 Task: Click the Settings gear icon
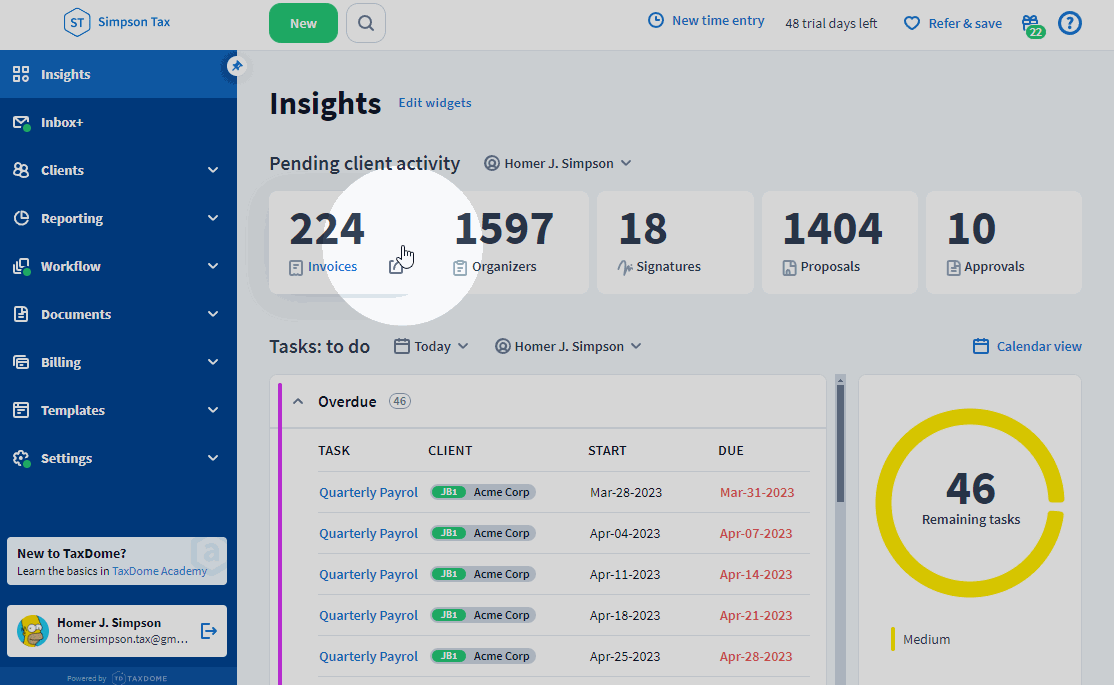(x=21, y=458)
